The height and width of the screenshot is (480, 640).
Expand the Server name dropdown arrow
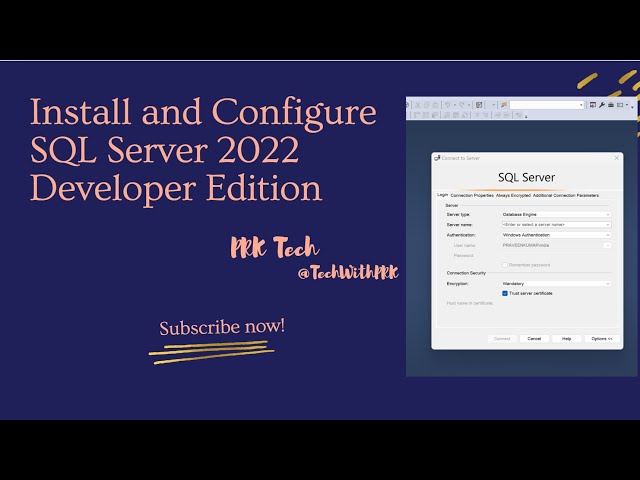(608, 225)
